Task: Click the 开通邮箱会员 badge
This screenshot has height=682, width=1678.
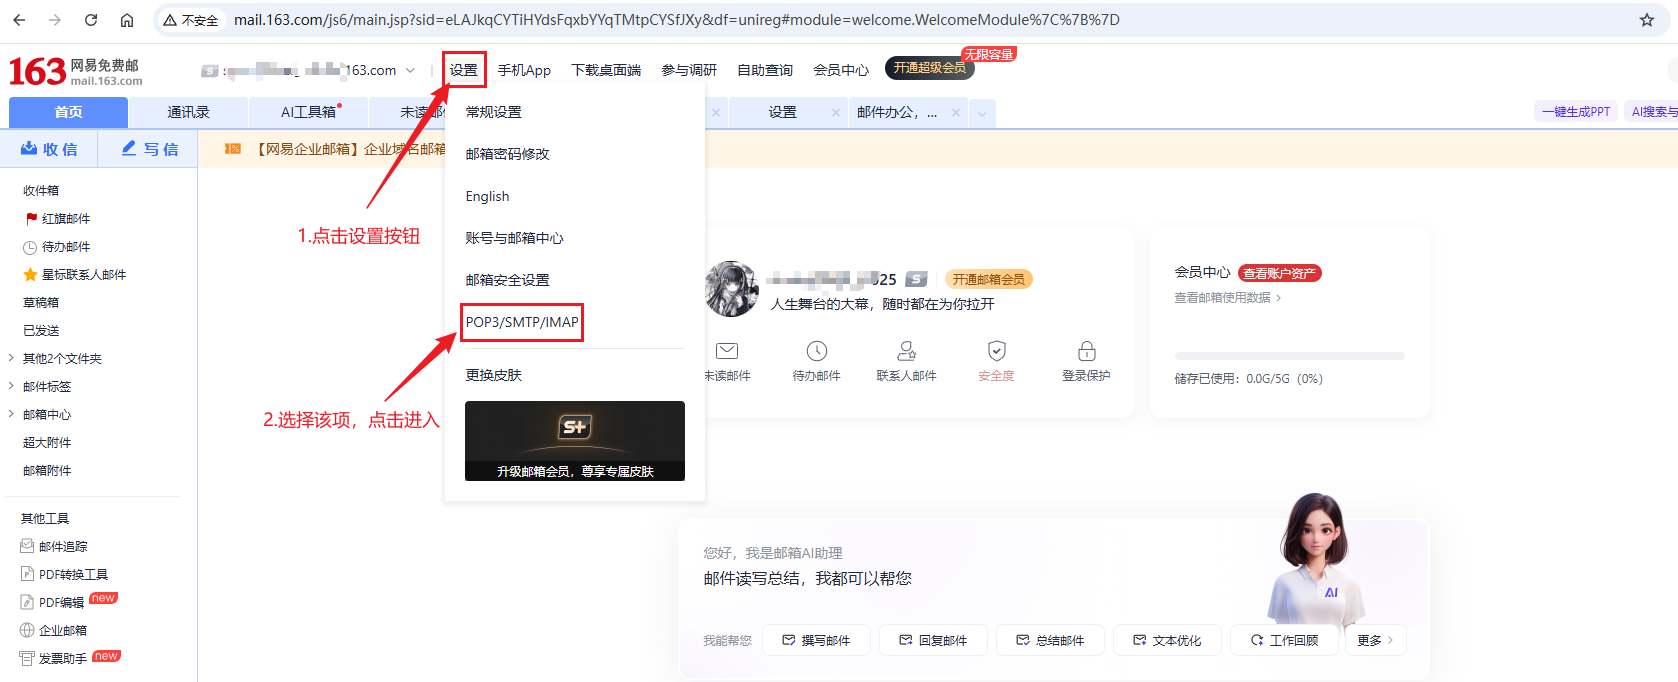Action: (x=988, y=279)
